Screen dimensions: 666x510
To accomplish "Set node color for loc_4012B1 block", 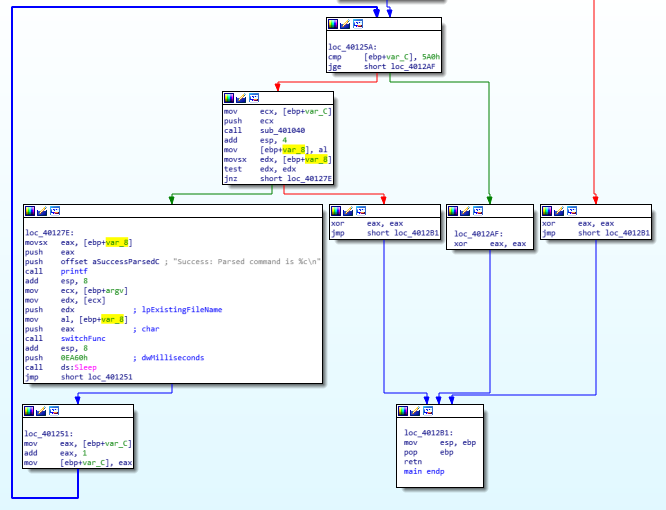I will pyautogui.click(x=403, y=411).
